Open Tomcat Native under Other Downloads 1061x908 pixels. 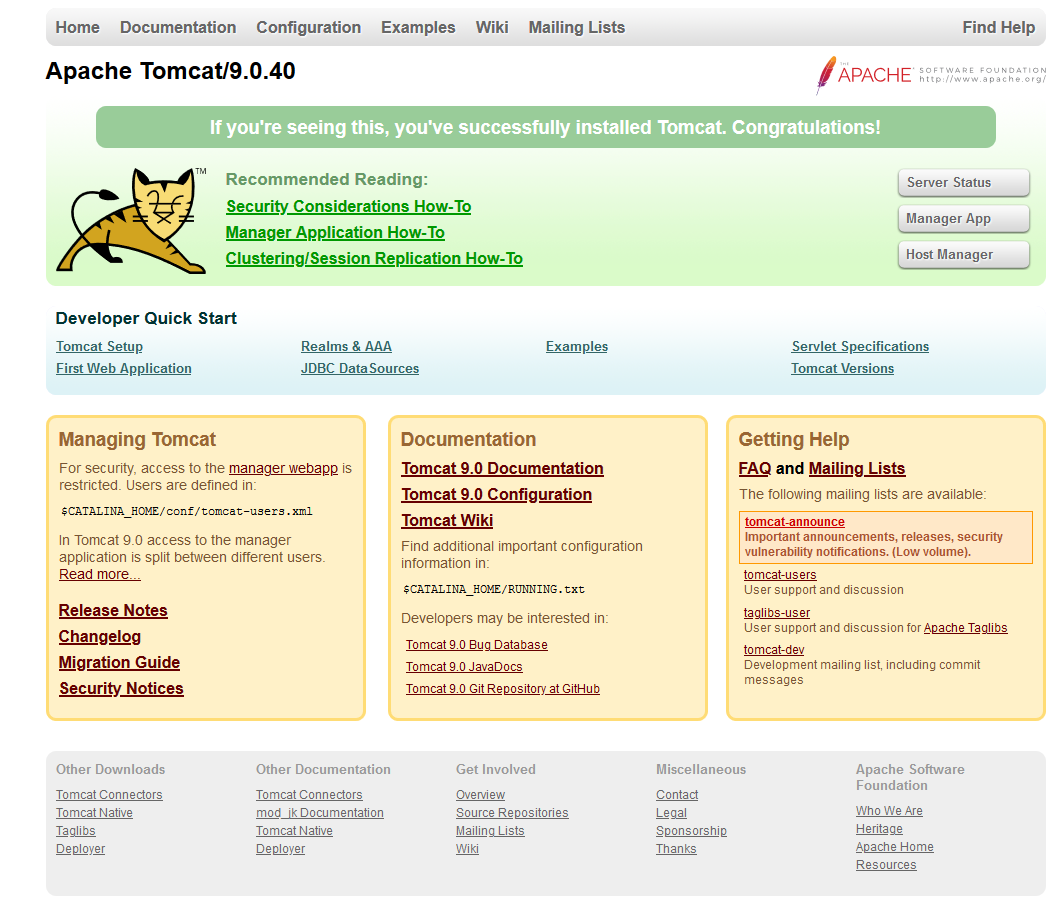(x=94, y=813)
